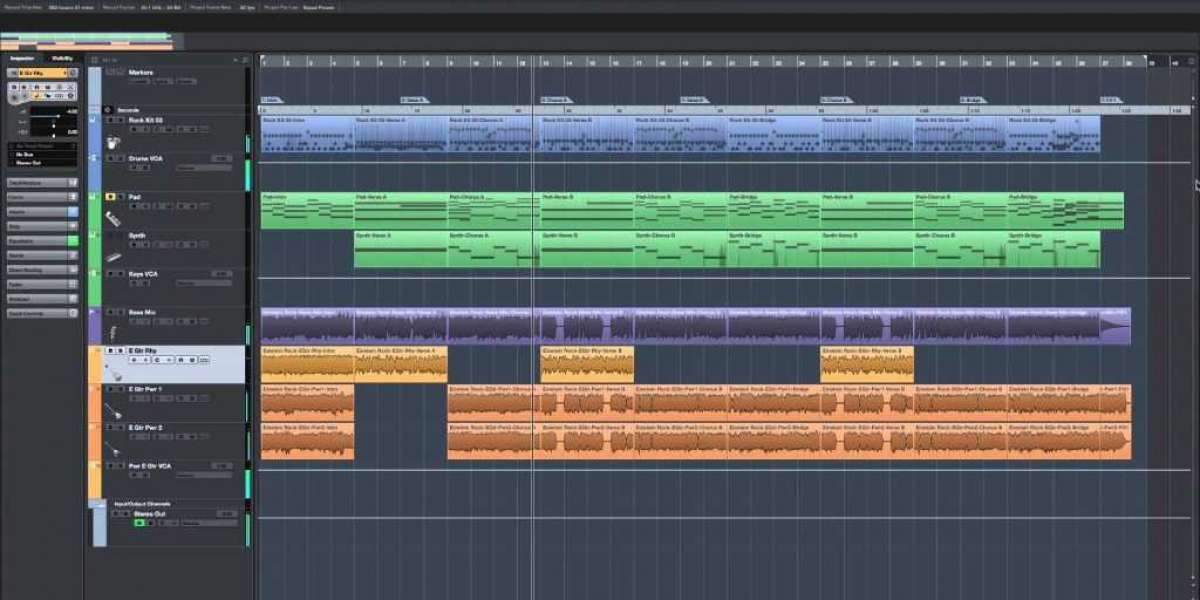Open the E Gtr Rty track name dropdown in inspector
This screenshot has height=600, width=1200.
[40, 73]
